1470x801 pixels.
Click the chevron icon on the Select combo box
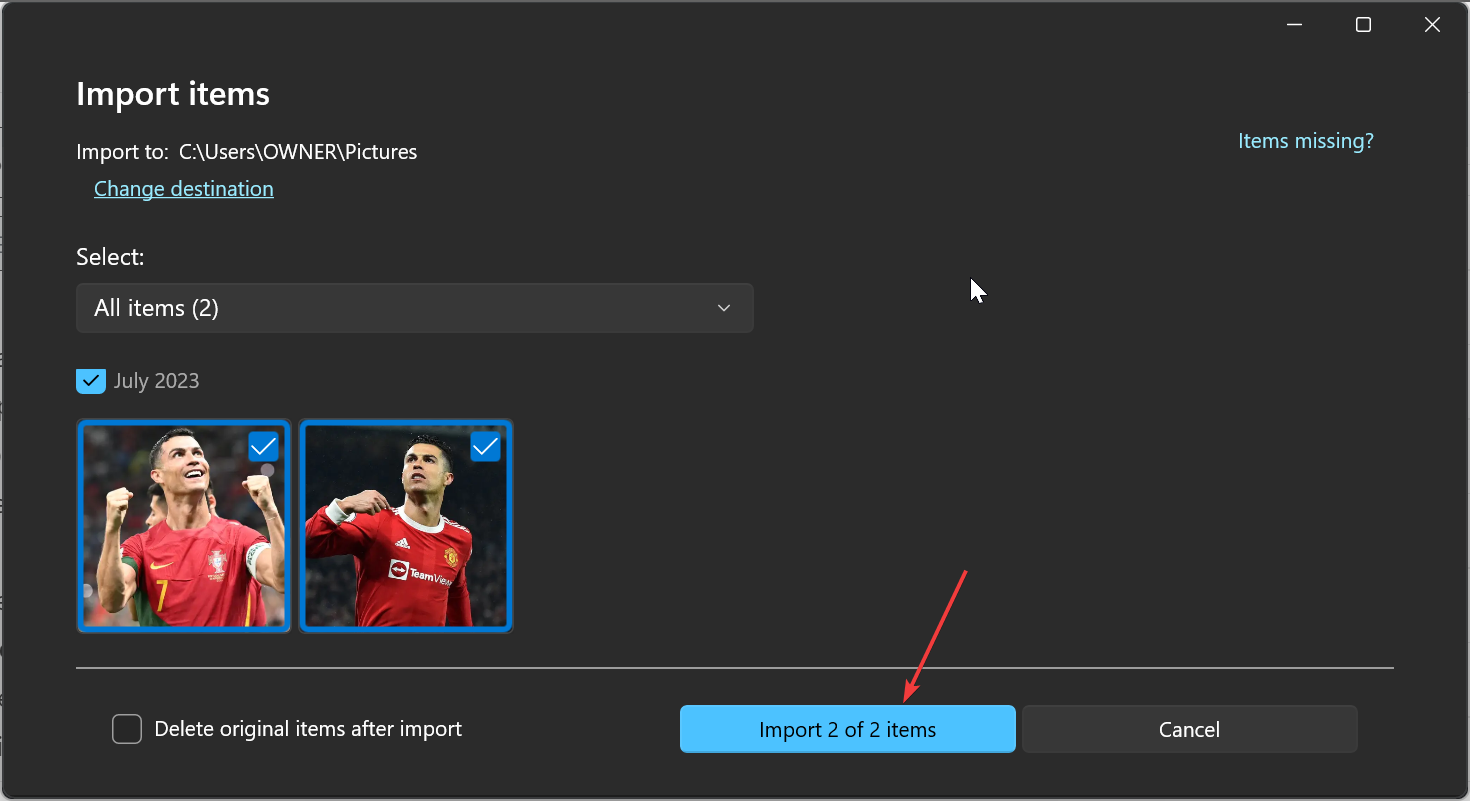pos(723,308)
